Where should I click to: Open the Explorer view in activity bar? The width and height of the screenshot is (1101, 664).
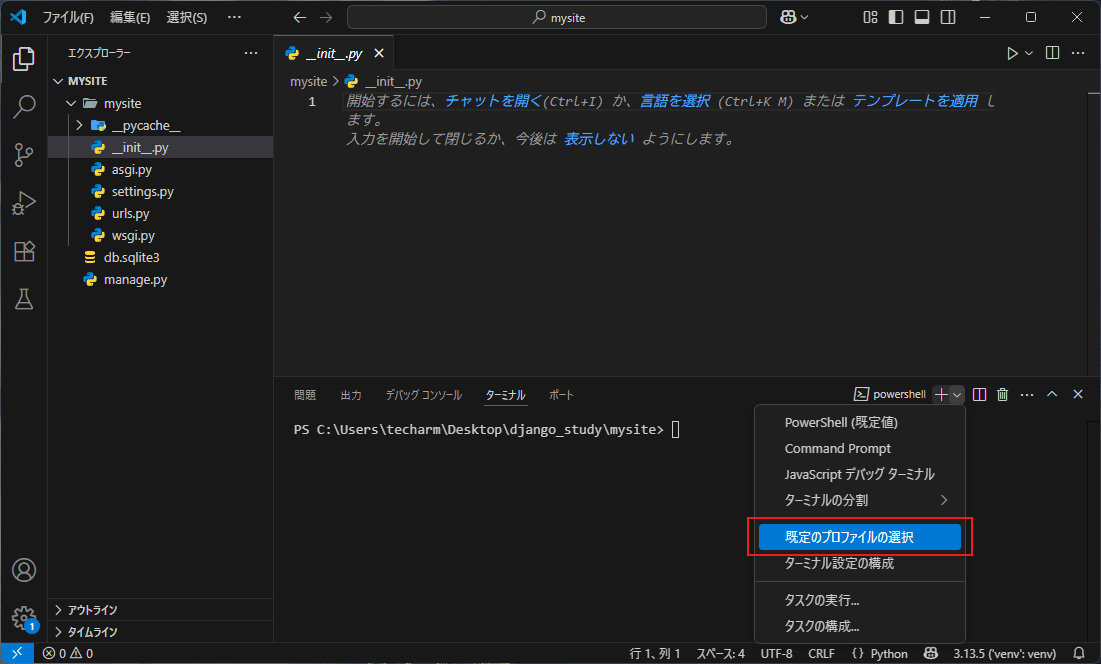24,59
